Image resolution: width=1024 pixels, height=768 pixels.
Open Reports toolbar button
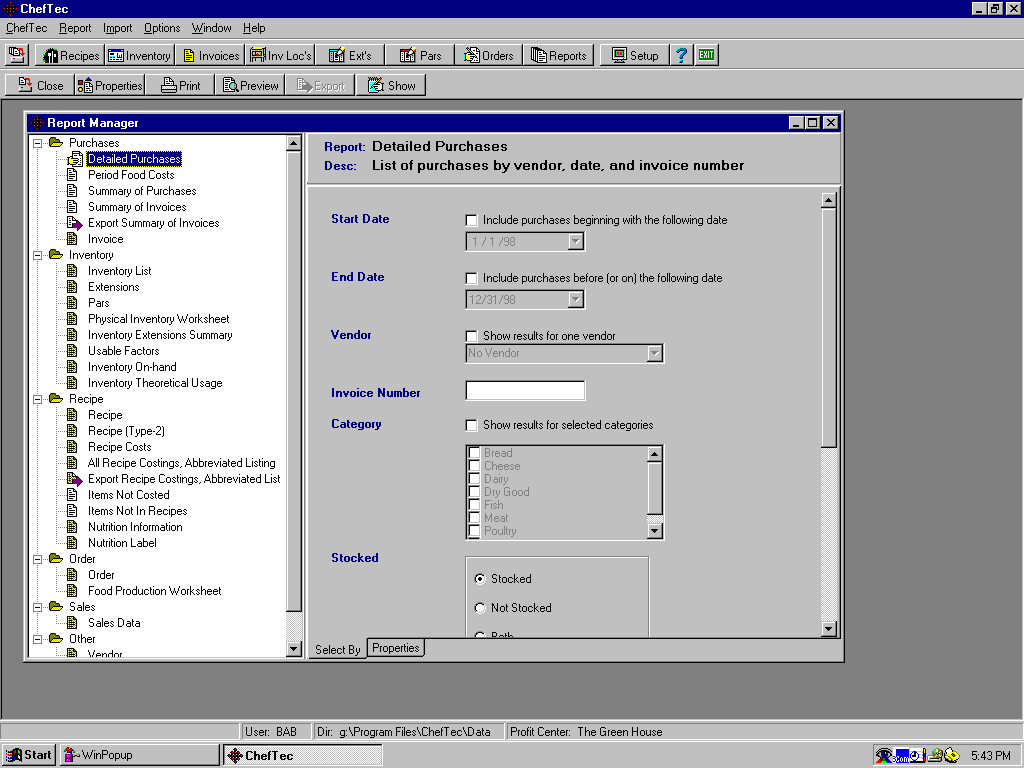559,56
